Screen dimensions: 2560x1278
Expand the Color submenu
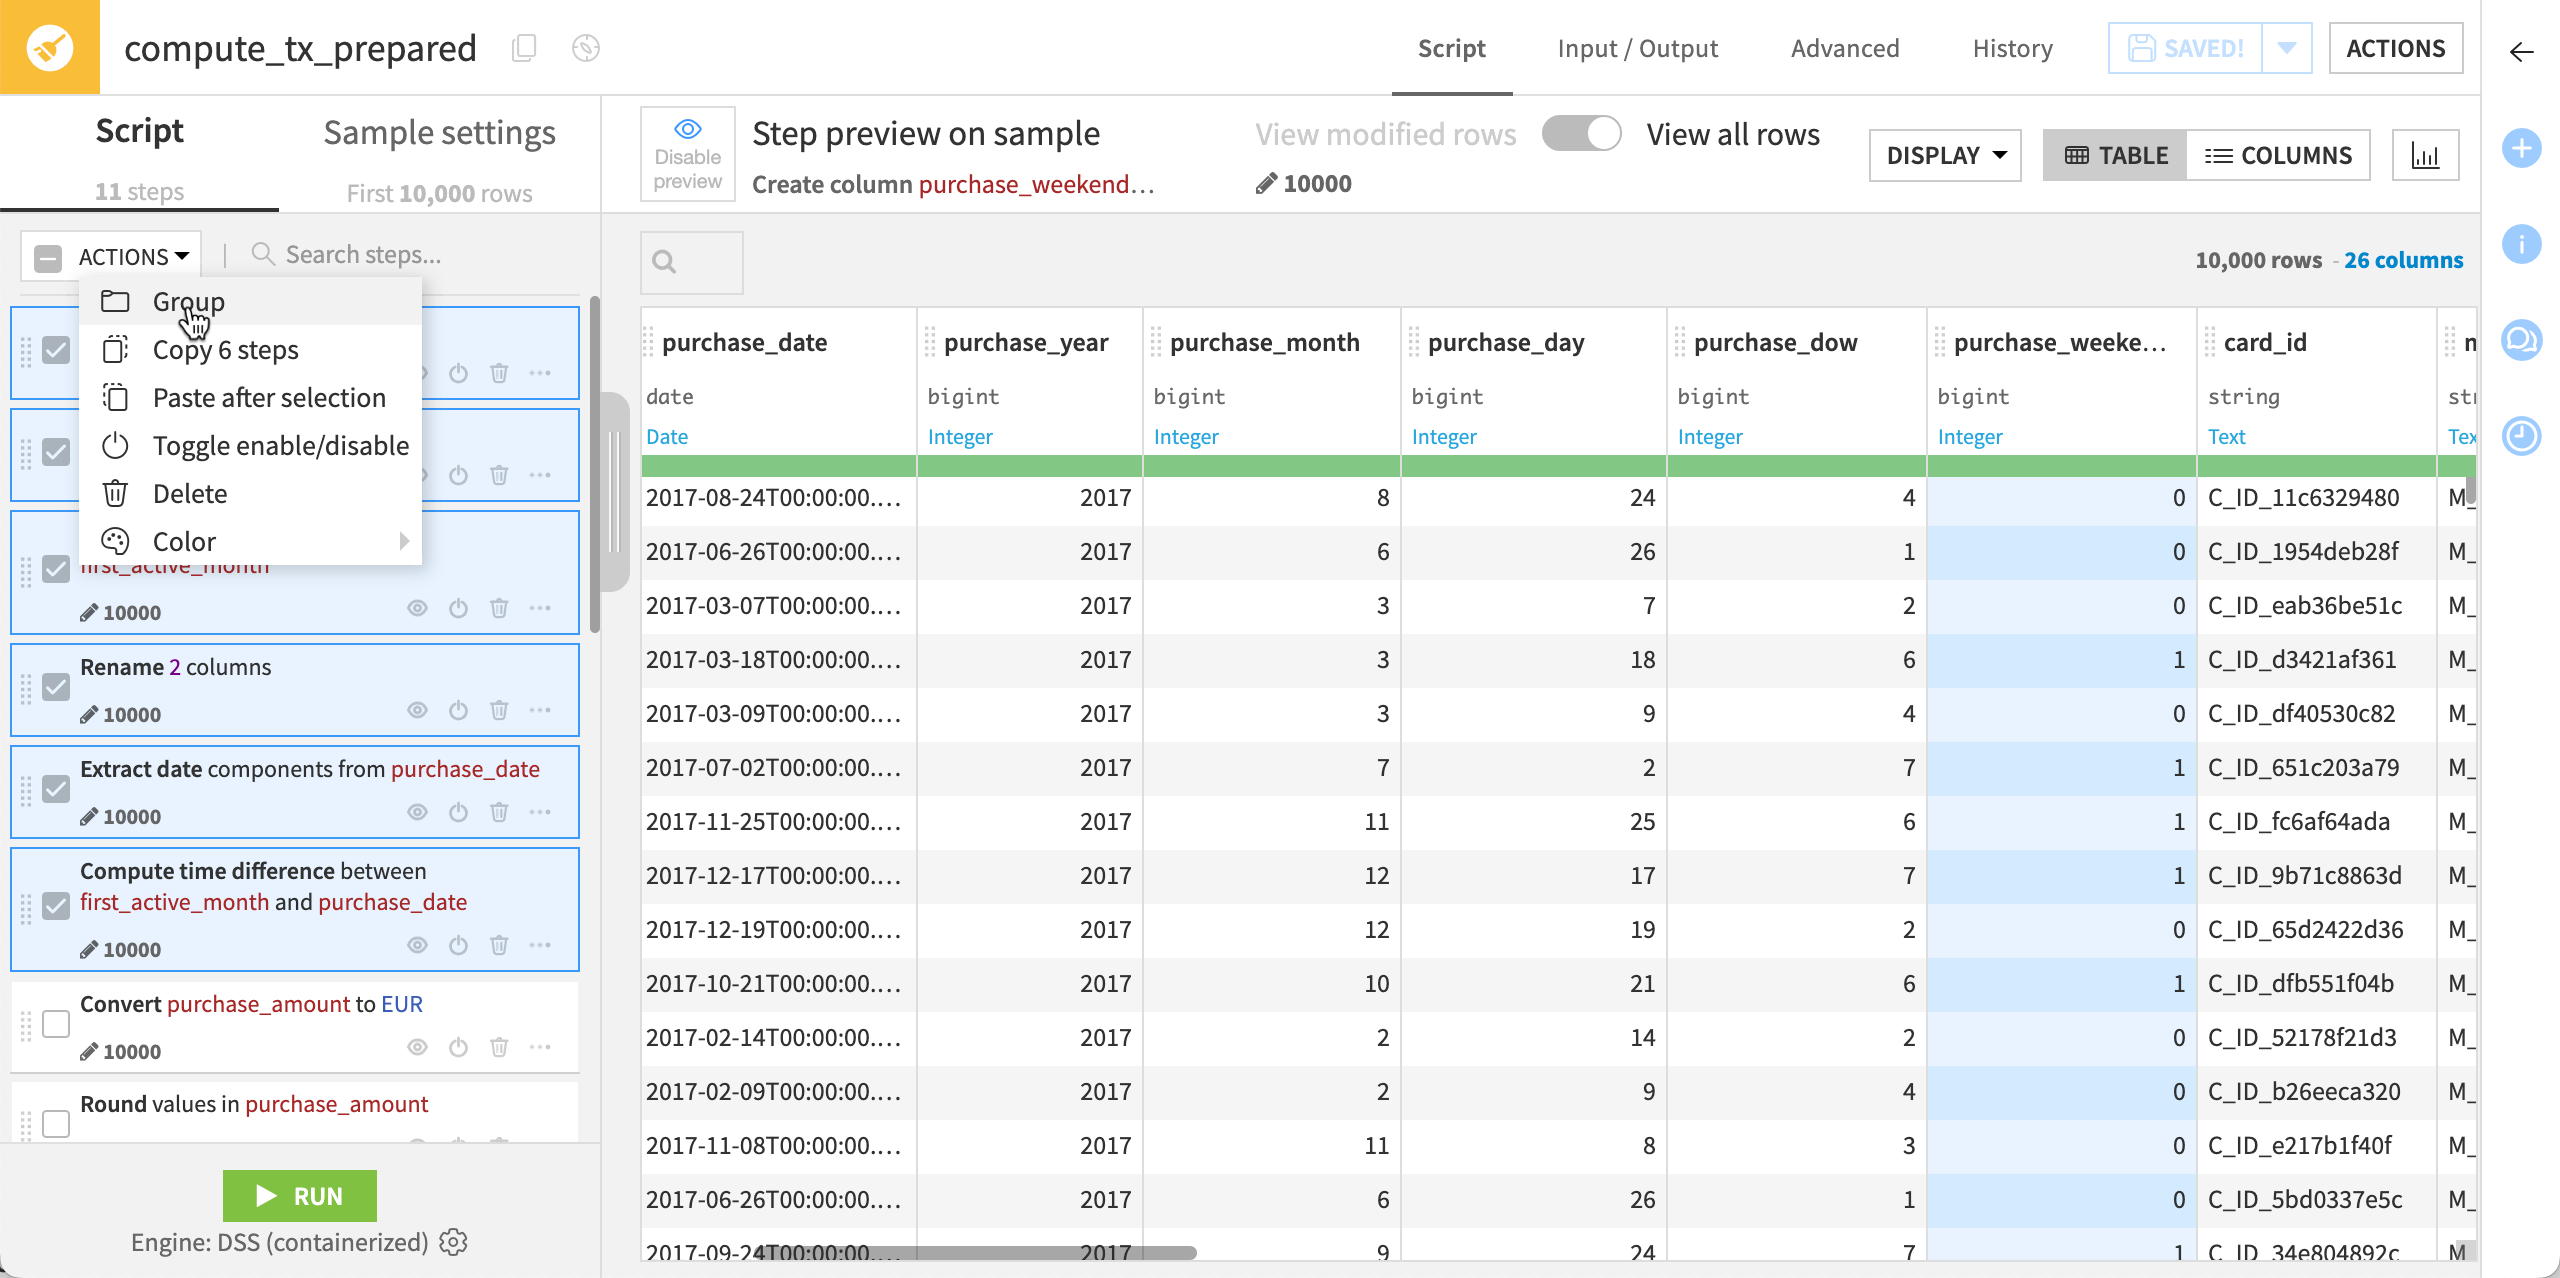tap(184, 541)
